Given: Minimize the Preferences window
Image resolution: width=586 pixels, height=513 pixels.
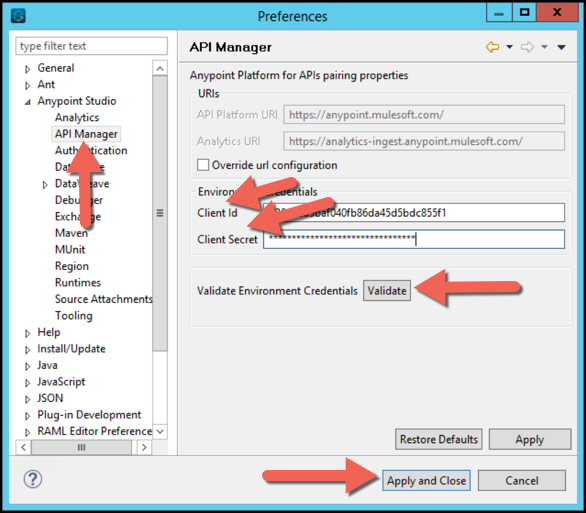Looking at the screenshot, I should [499, 13].
